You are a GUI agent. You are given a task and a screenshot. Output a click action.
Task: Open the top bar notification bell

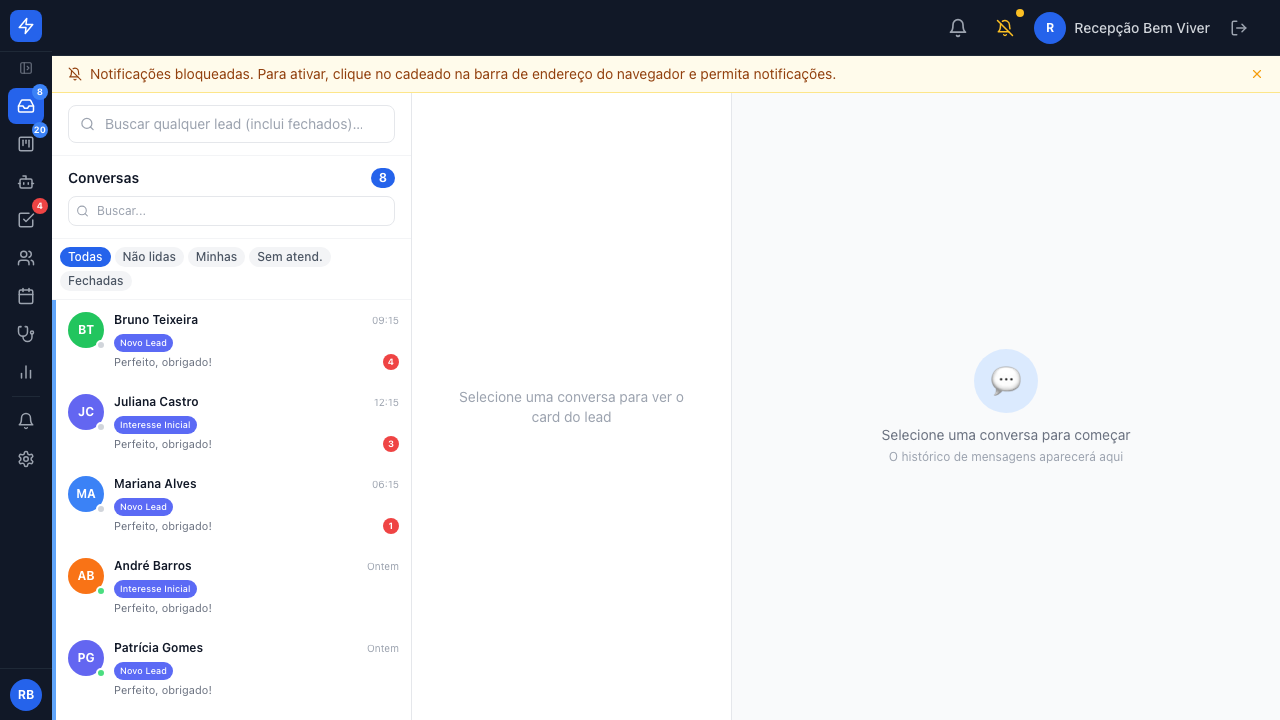tap(958, 28)
